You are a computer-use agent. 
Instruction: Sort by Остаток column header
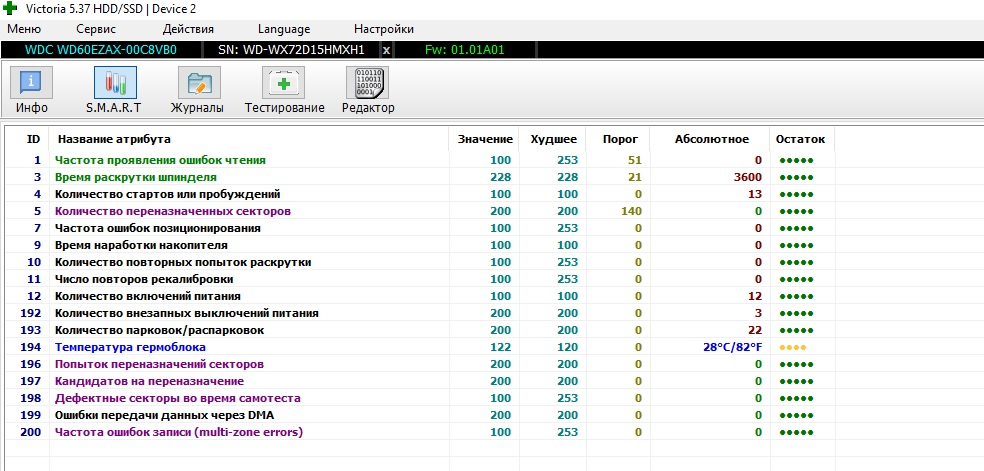coord(801,139)
